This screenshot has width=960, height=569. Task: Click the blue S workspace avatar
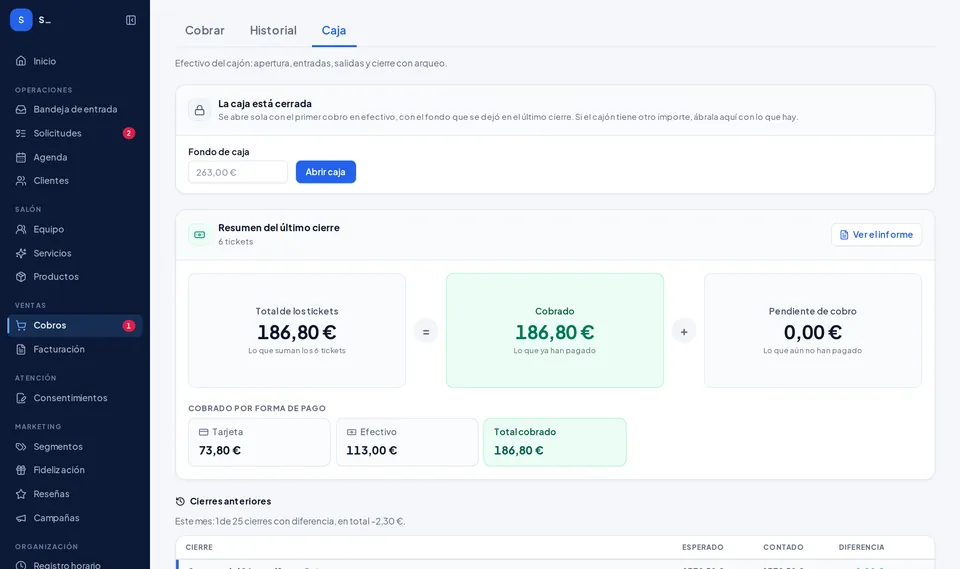[21, 20]
